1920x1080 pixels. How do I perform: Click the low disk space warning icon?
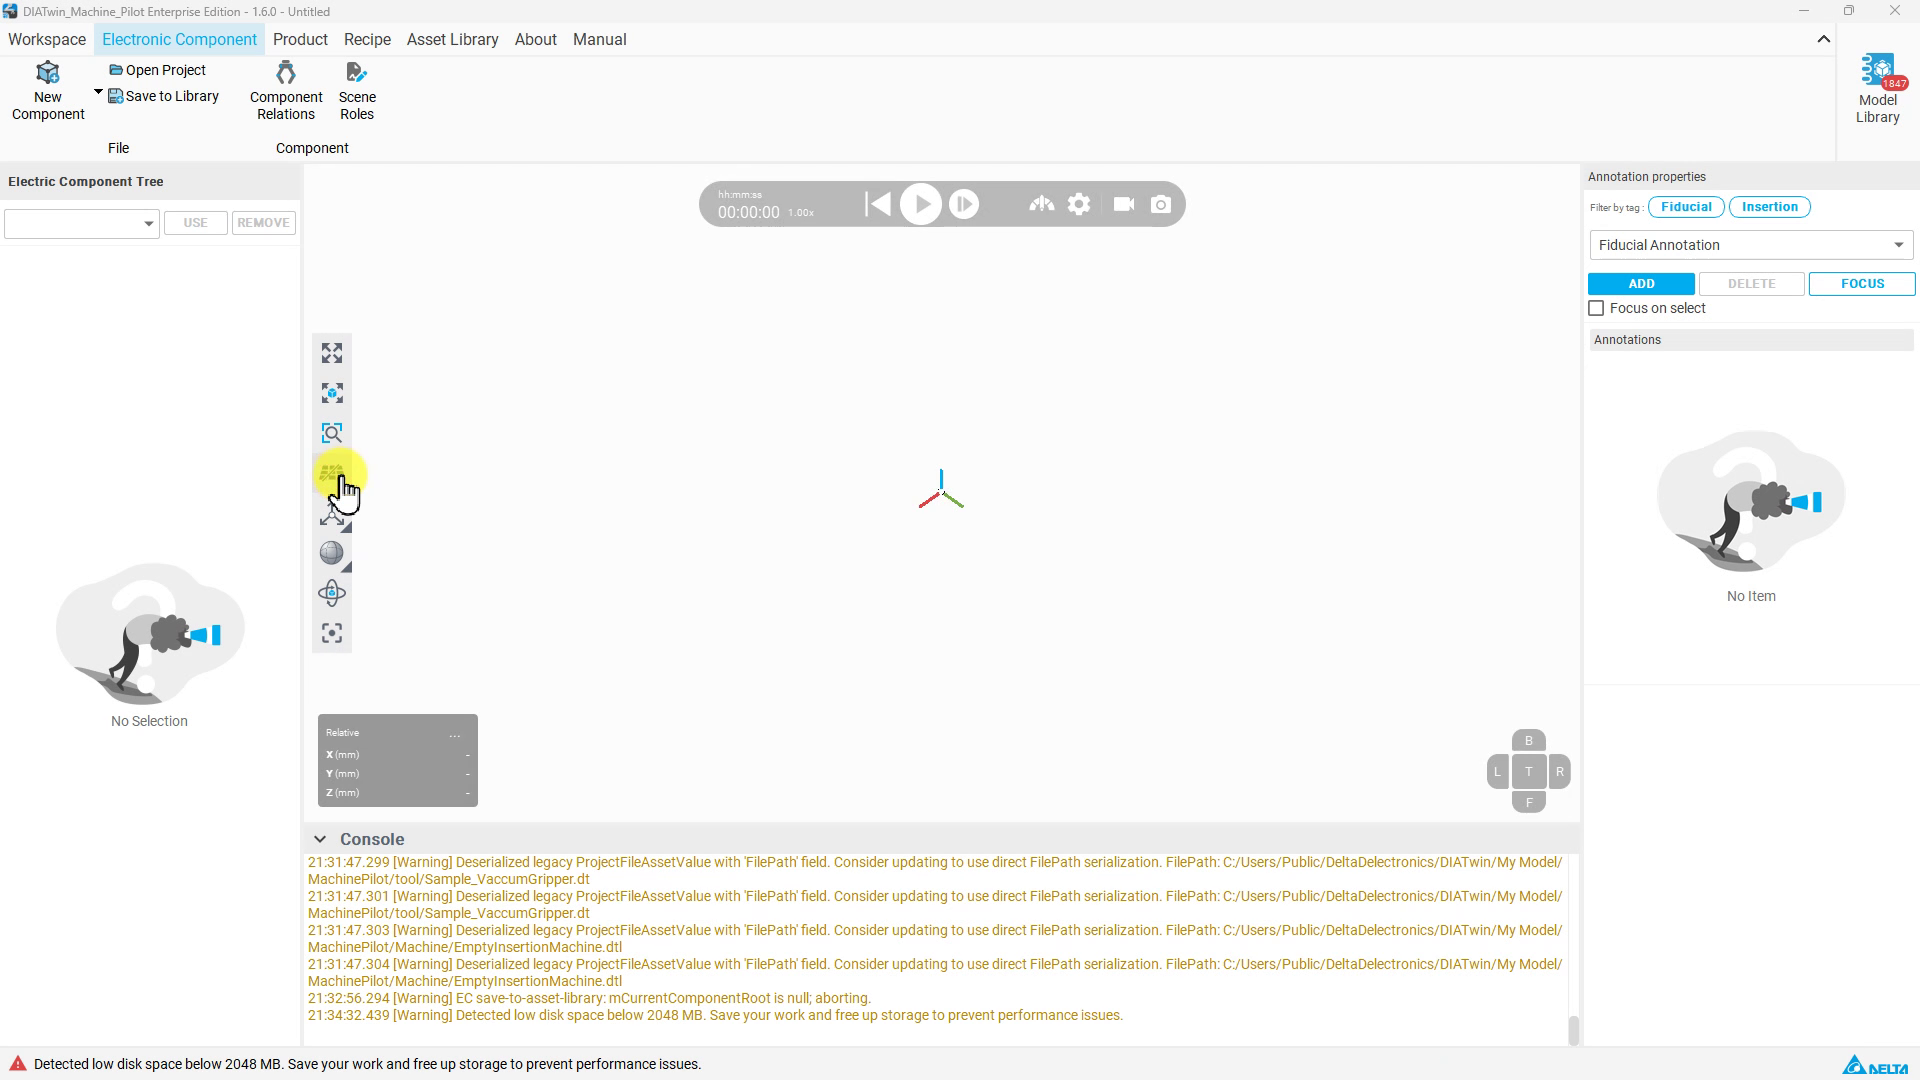pos(17,1064)
